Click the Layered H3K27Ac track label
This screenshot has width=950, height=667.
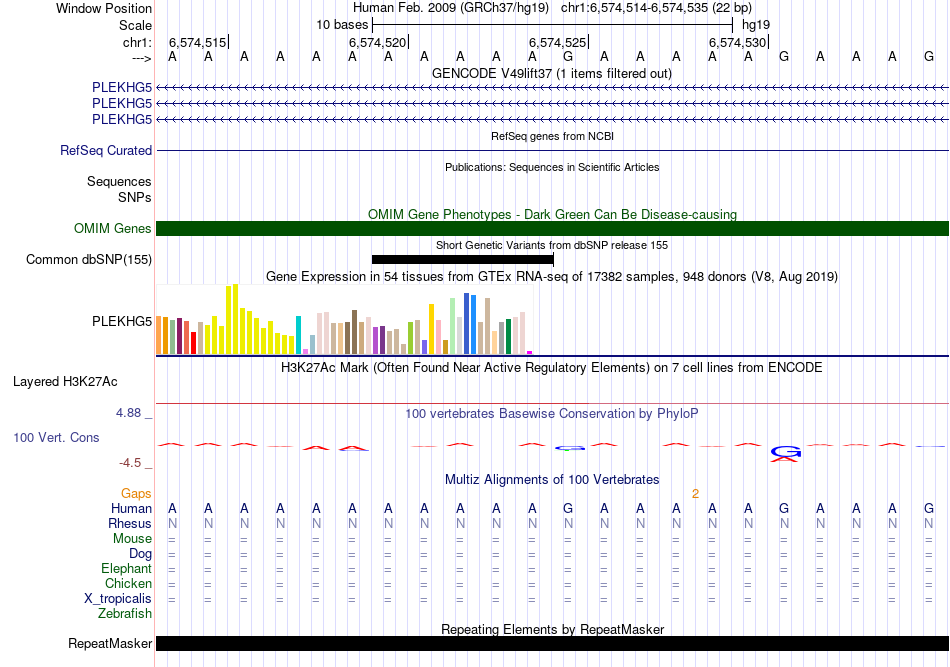coord(65,382)
